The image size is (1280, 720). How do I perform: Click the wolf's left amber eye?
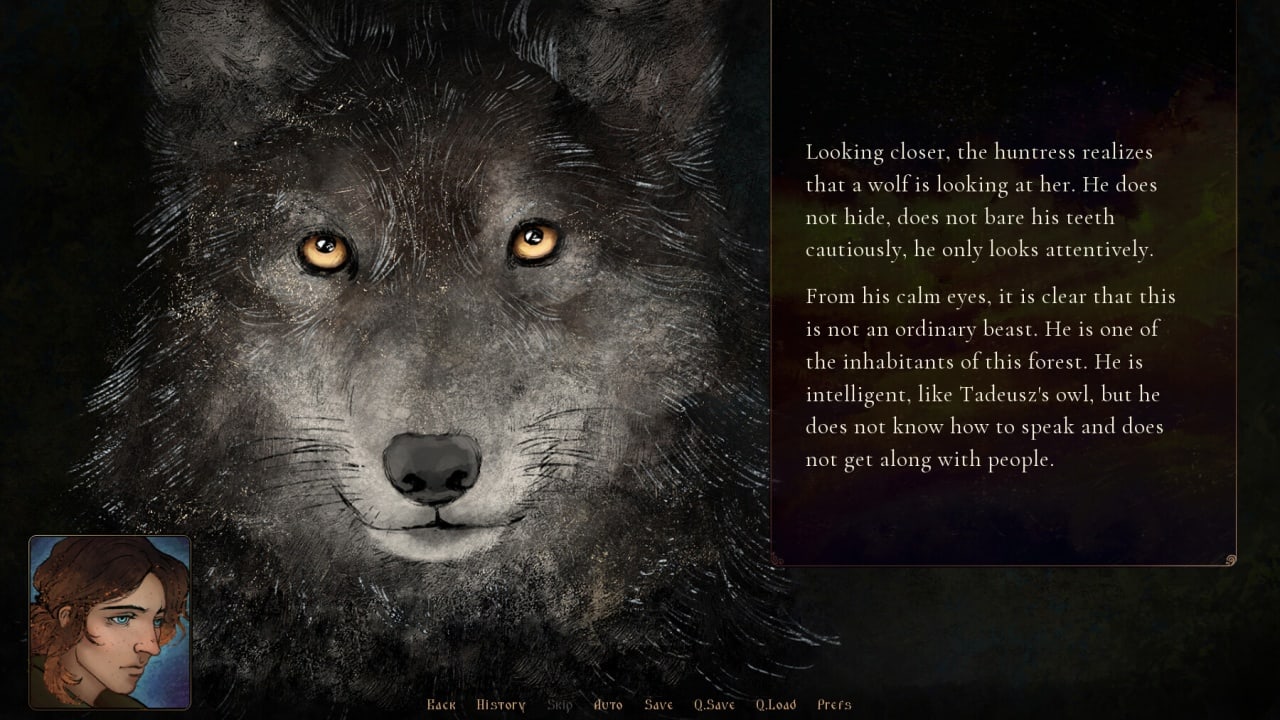(x=325, y=250)
